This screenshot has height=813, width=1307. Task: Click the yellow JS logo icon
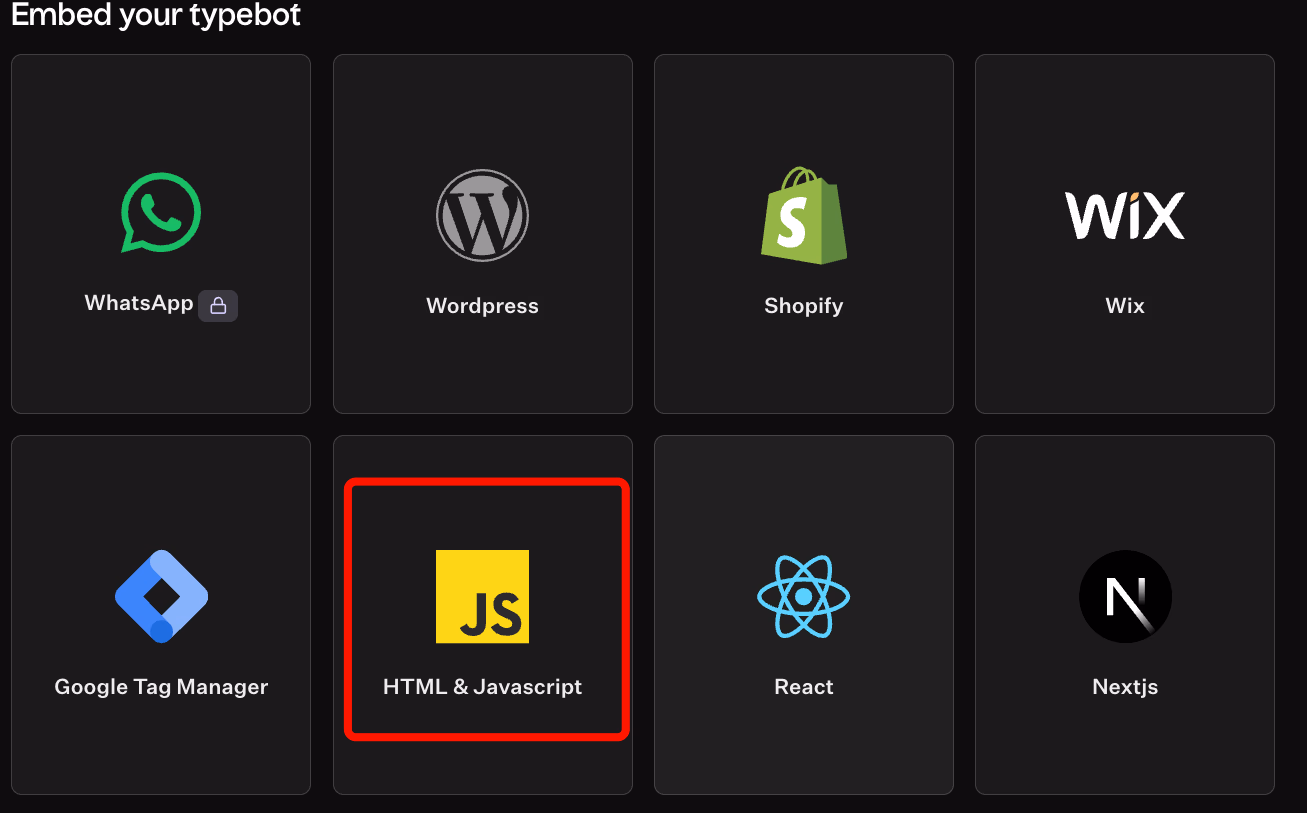[482, 596]
